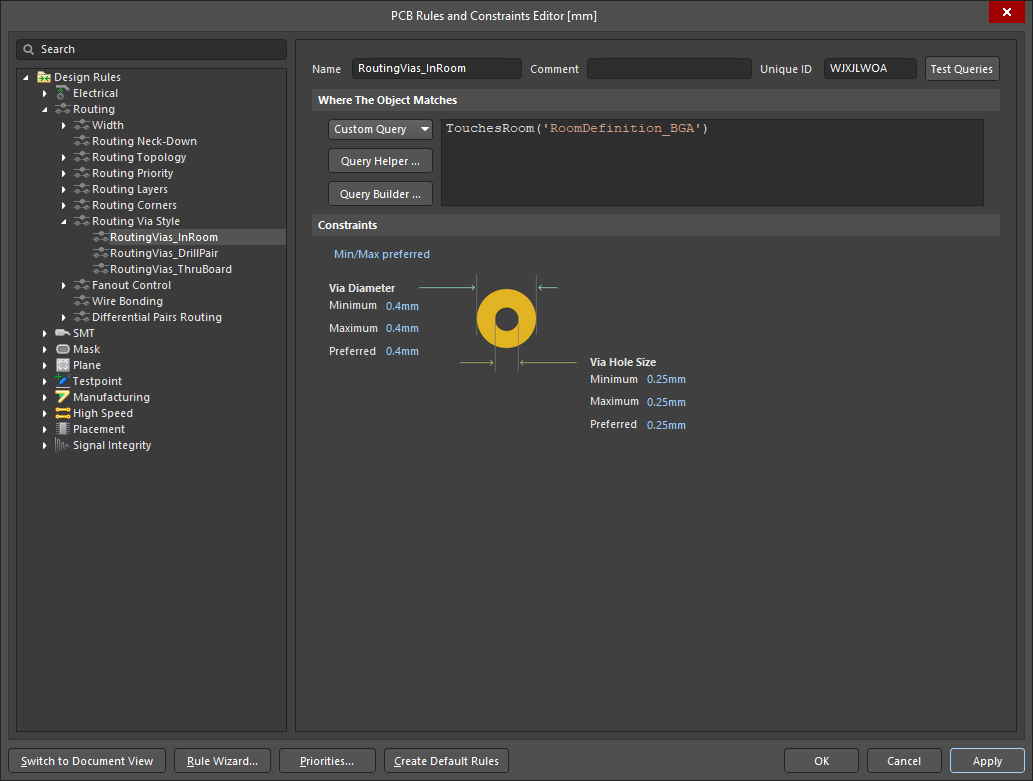Expand the Fanout Control node
The image size is (1033, 781).
pyautogui.click(x=64, y=285)
